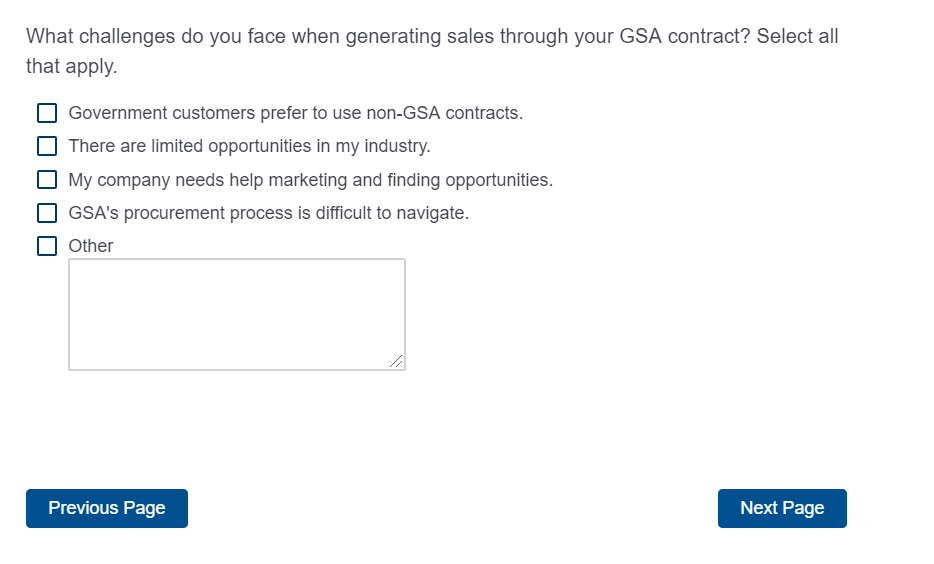Click the 'that apply.' text on second question line
The width and height of the screenshot is (934, 564).
coord(71,67)
